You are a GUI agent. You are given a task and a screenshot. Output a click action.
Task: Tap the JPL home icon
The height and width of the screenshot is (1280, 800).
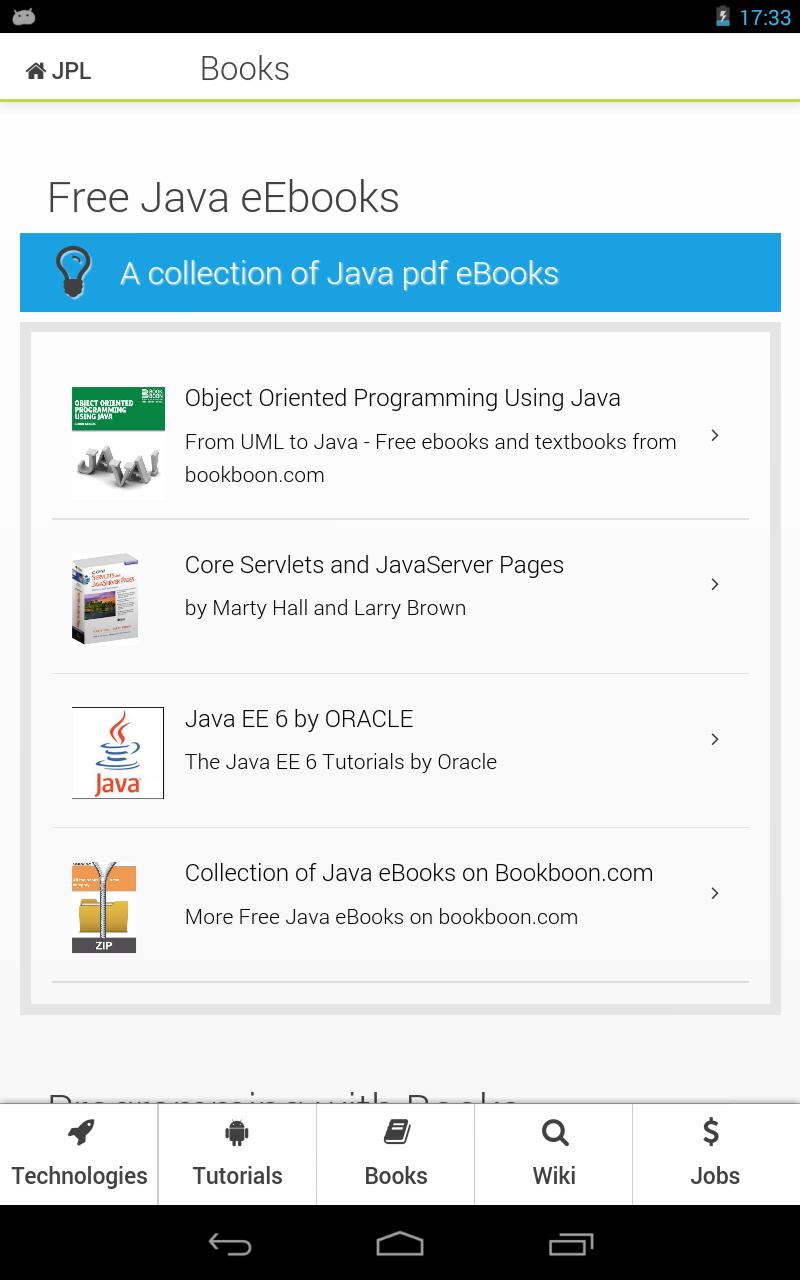[36, 70]
